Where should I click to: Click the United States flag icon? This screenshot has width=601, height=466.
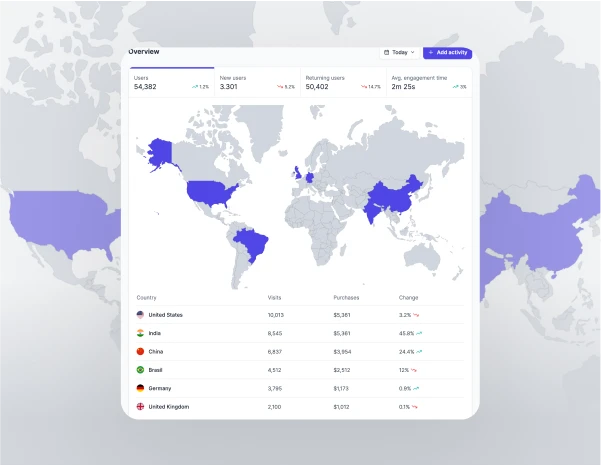(140, 315)
